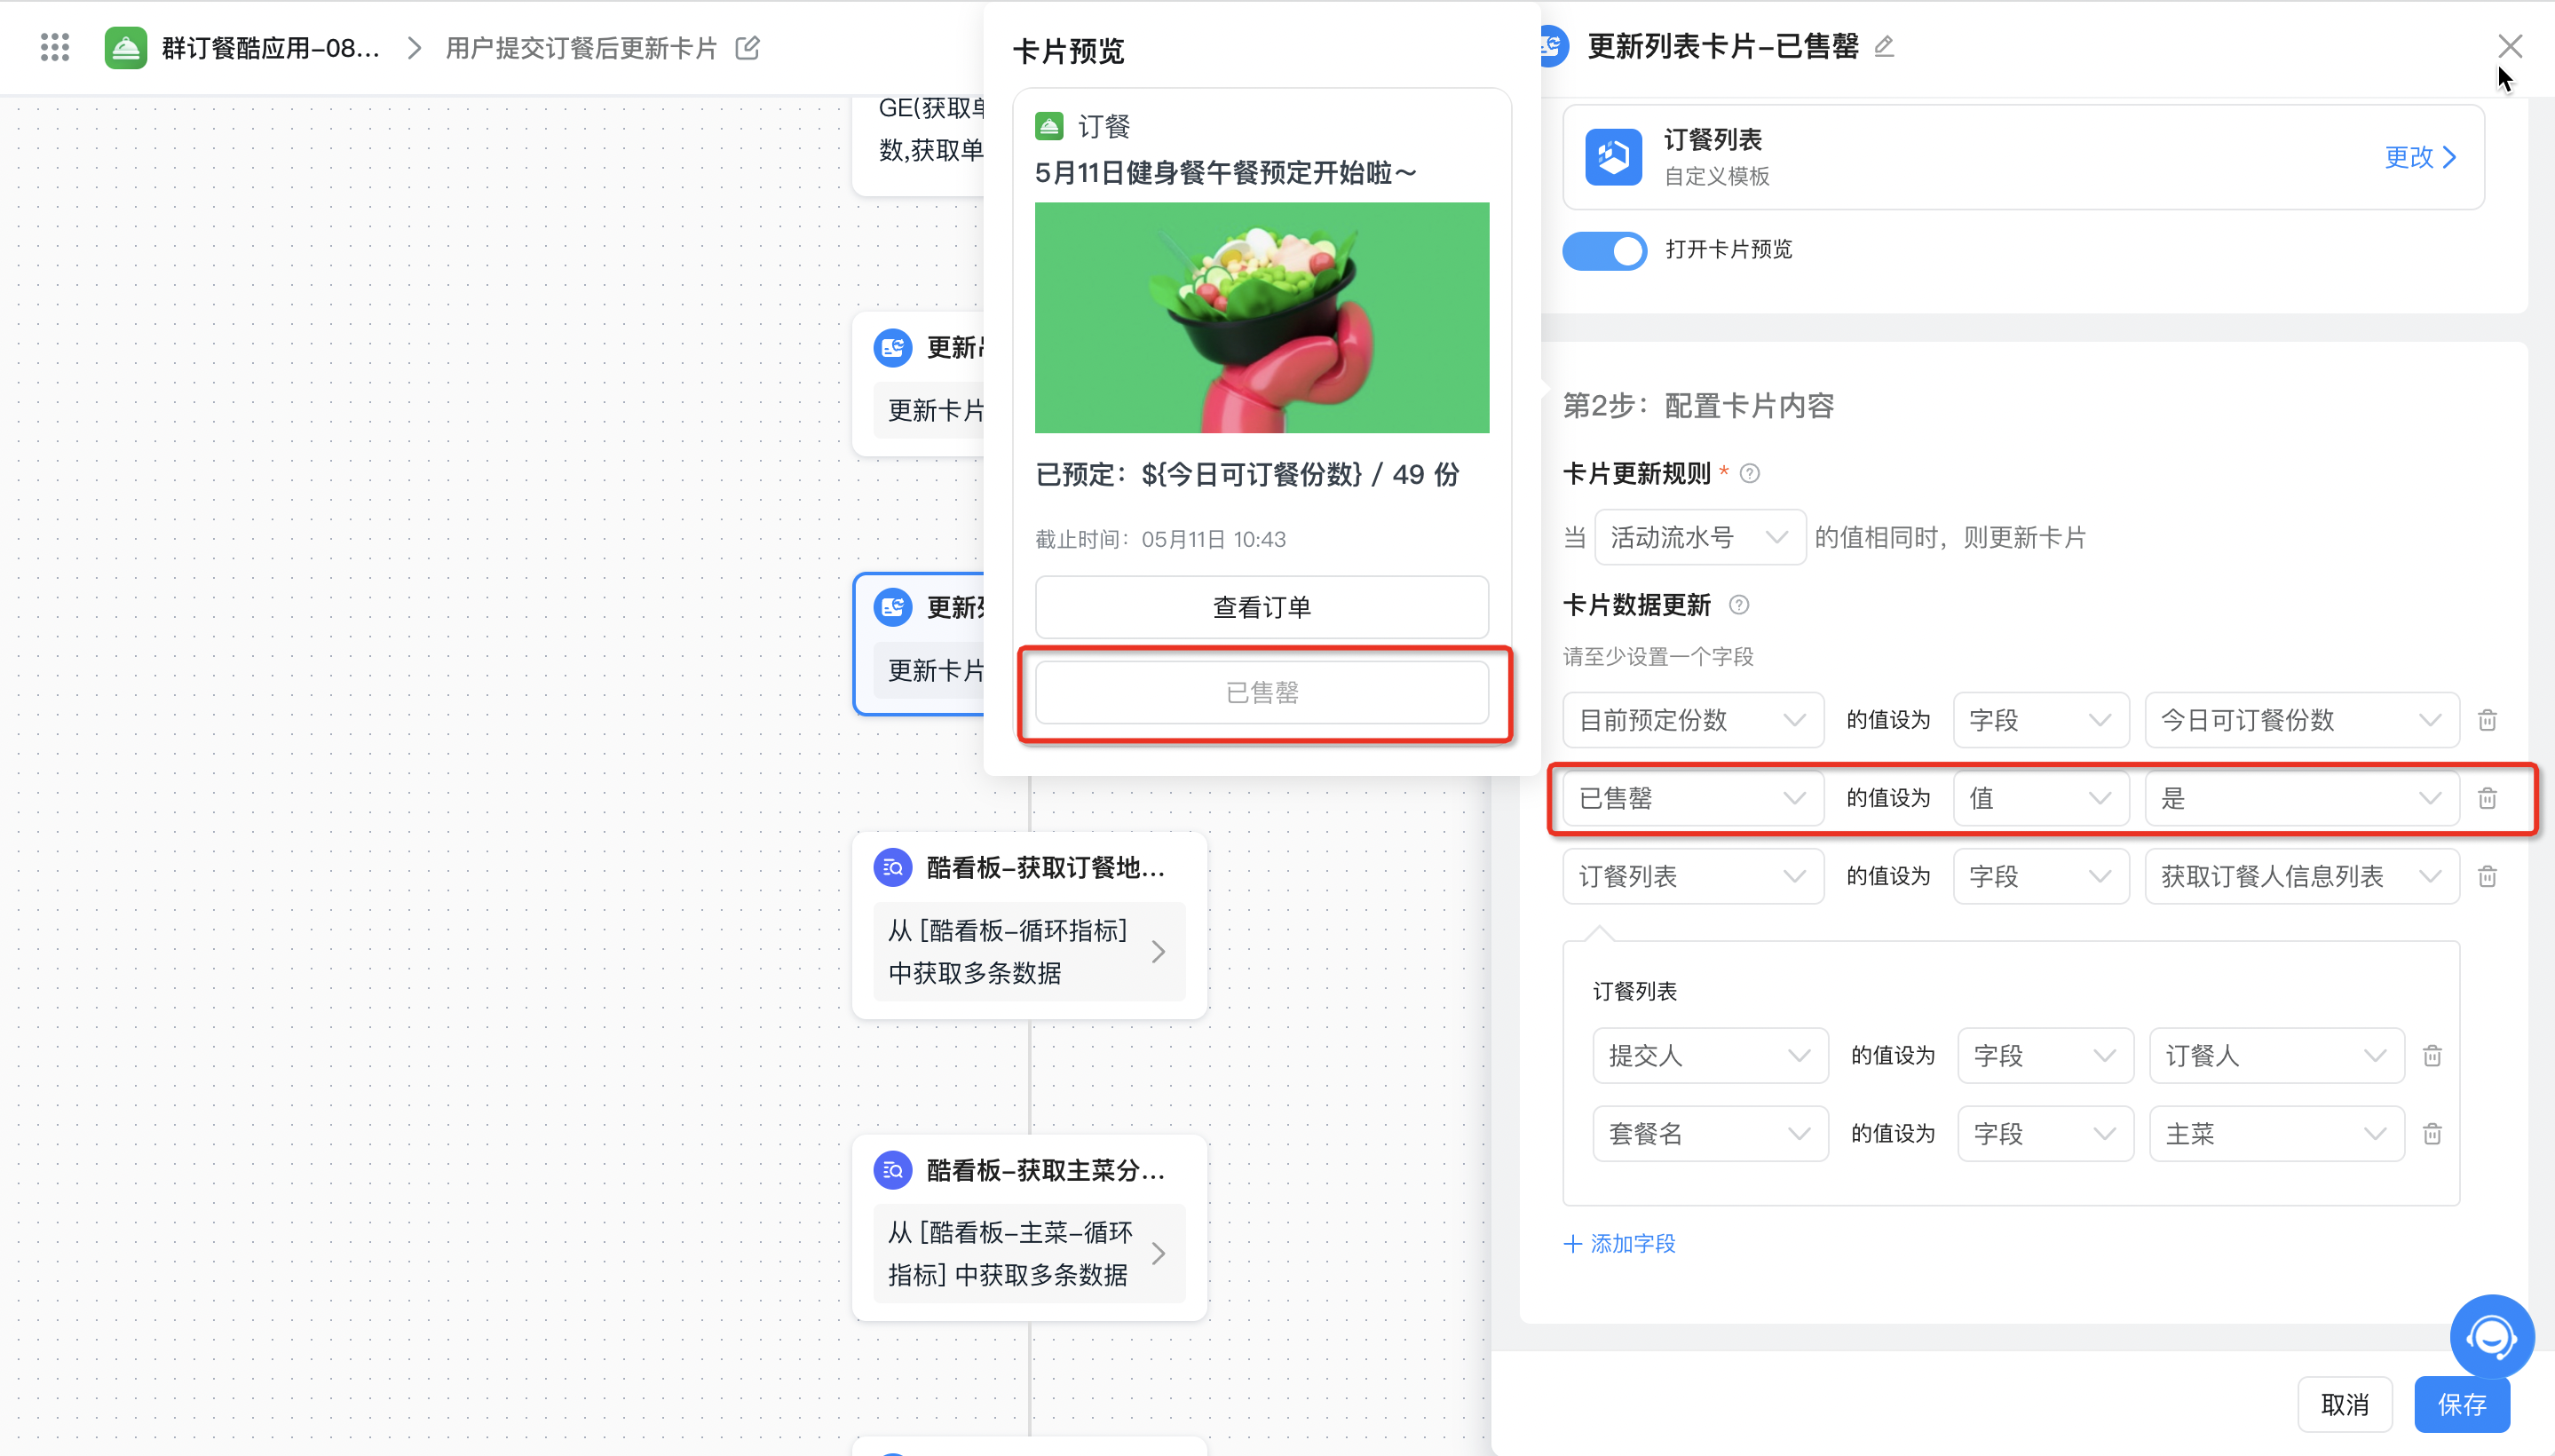Click edit icon beside workflow name
This screenshot has height=1456, width=2555.
(747, 47)
